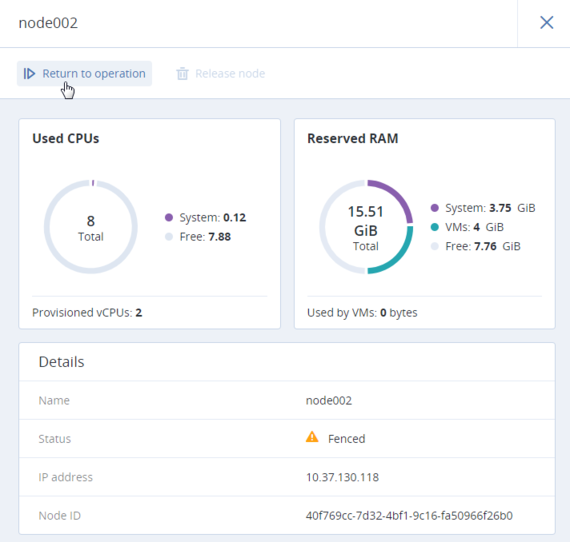Click the Provisioned vCPUs line

pos(87,313)
